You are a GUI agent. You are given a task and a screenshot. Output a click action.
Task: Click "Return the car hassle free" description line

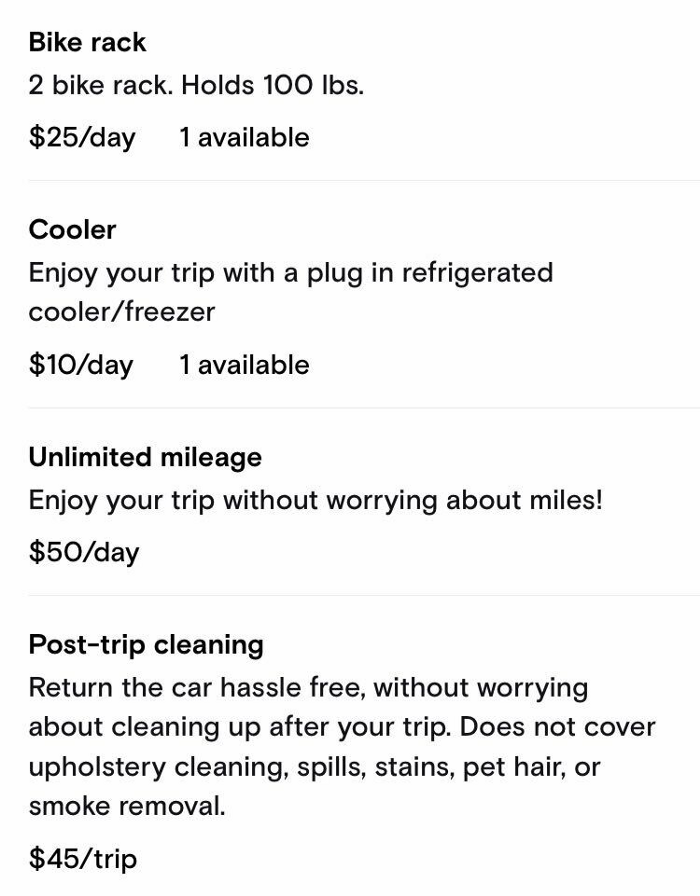pyautogui.click(x=308, y=687)
